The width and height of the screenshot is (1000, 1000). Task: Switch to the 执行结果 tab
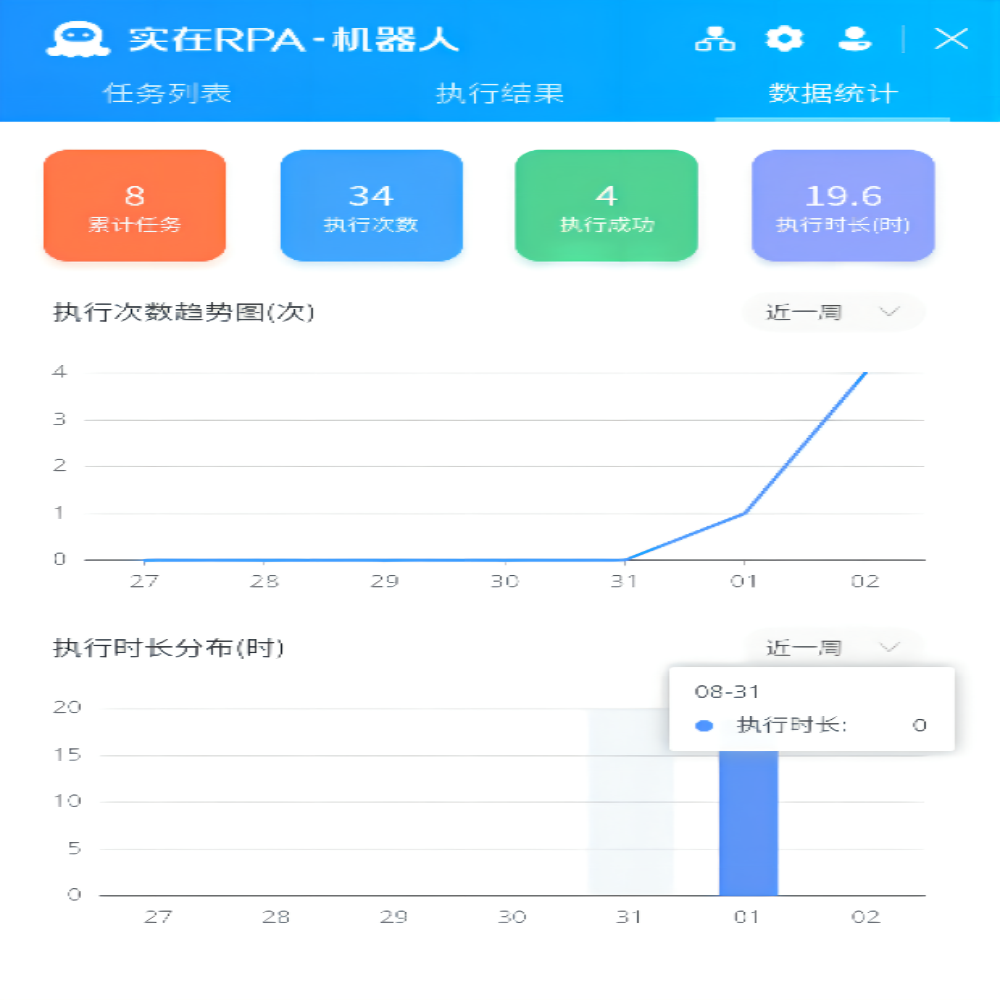click(500, 94)
